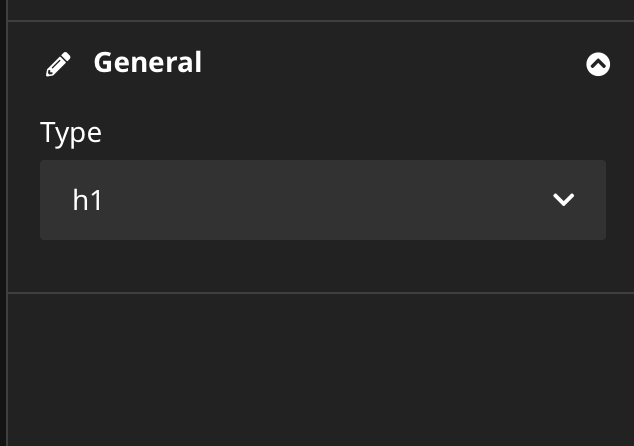Click the h1 value text in combo box
Image resolution: width=634 pixels, height=446 pixels.
(x=87, y=200)
